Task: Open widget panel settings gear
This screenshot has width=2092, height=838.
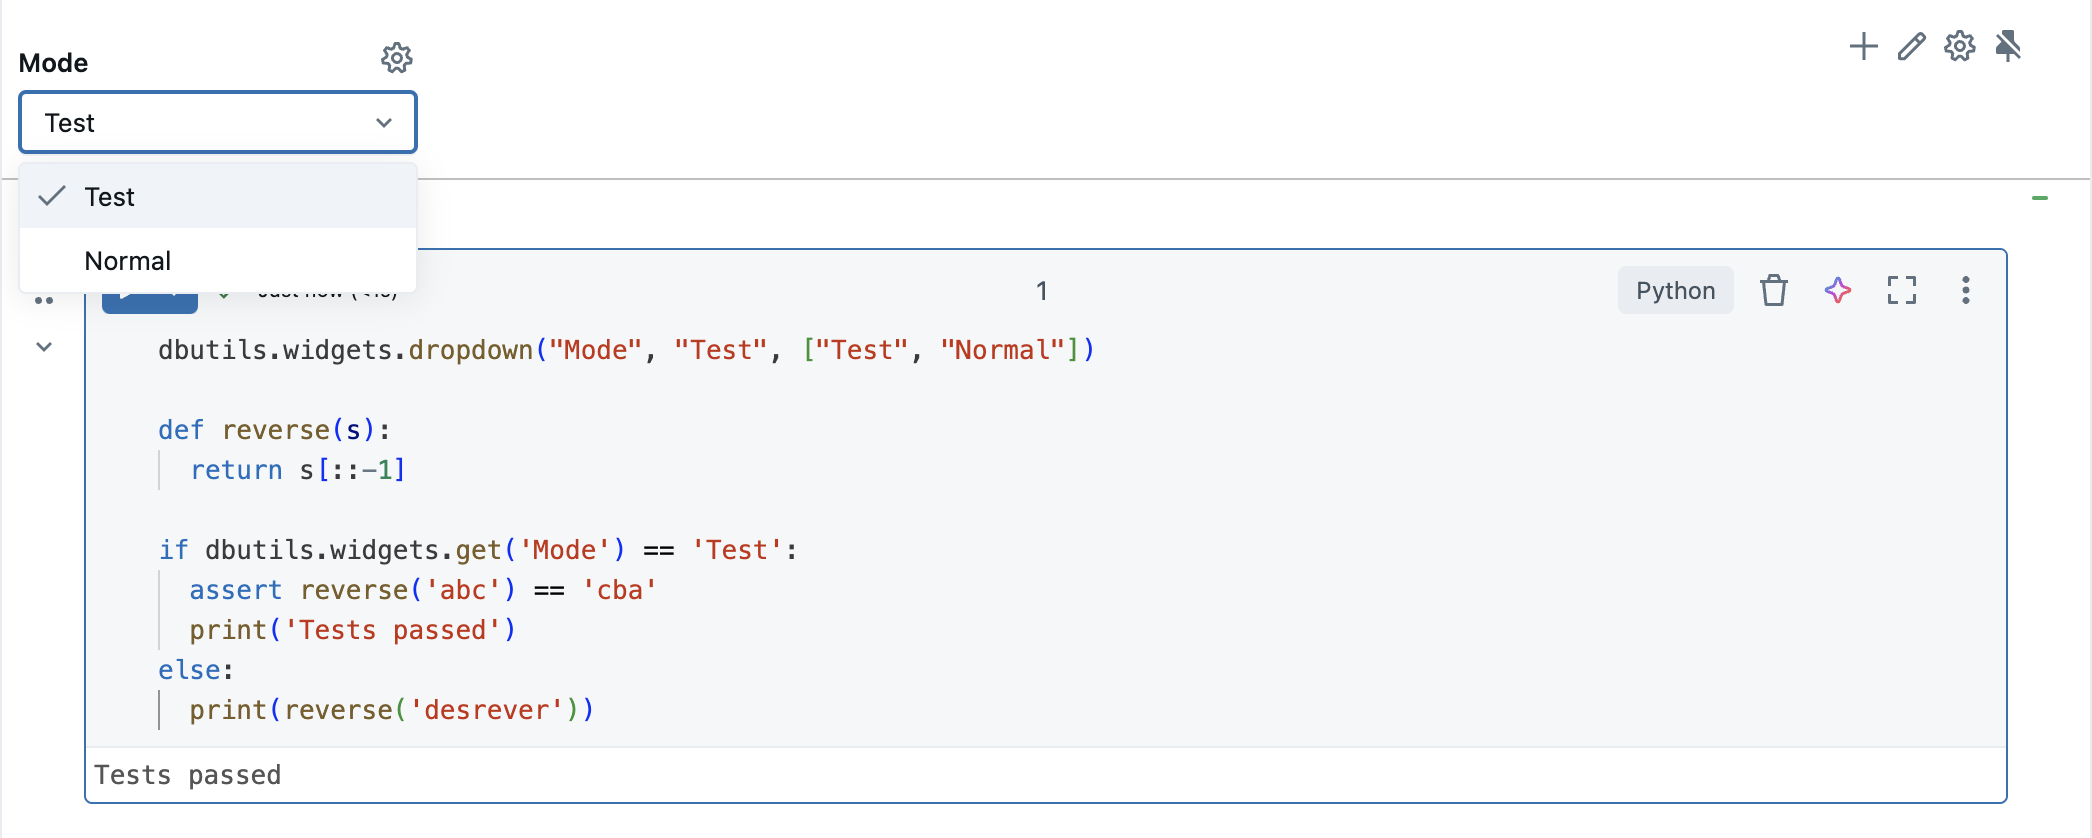Action: coord(1959,46)
